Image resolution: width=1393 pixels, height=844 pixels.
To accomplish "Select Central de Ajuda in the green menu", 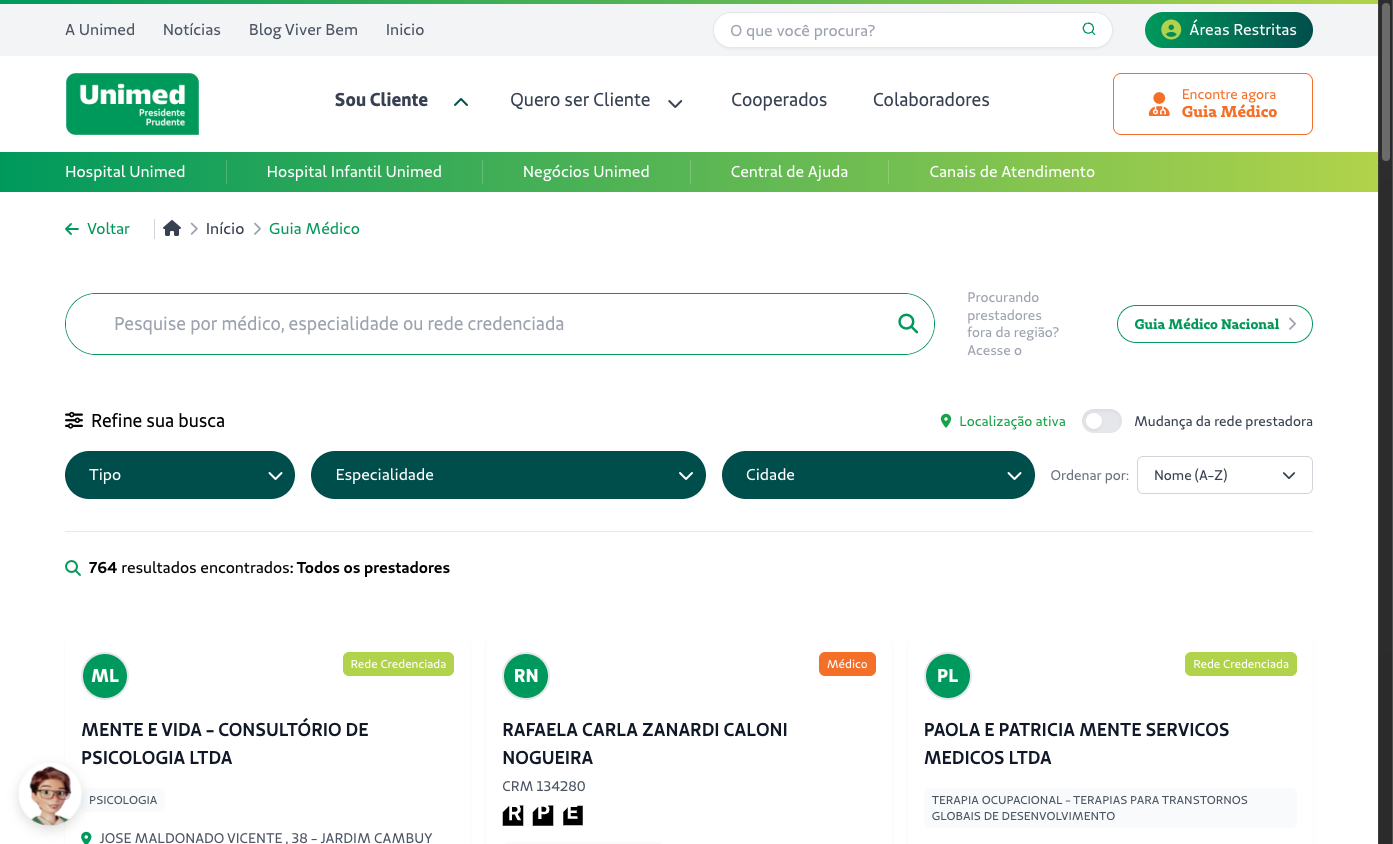I will (789, 171).
